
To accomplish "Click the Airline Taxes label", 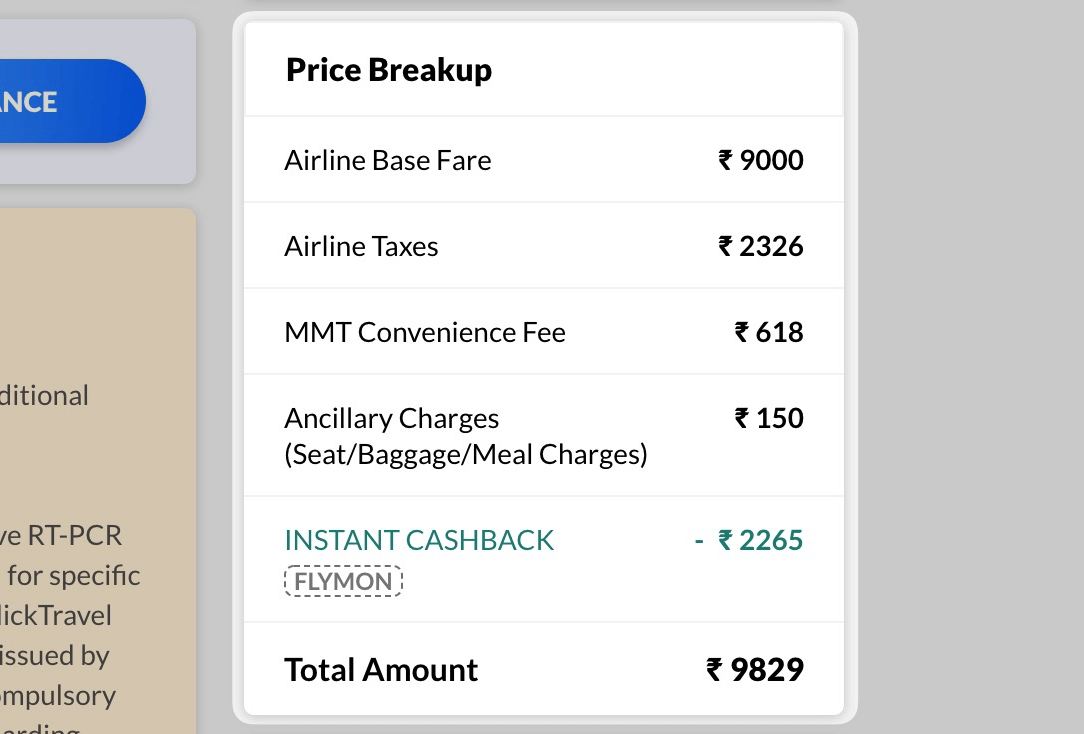I will tap(362, 247).
